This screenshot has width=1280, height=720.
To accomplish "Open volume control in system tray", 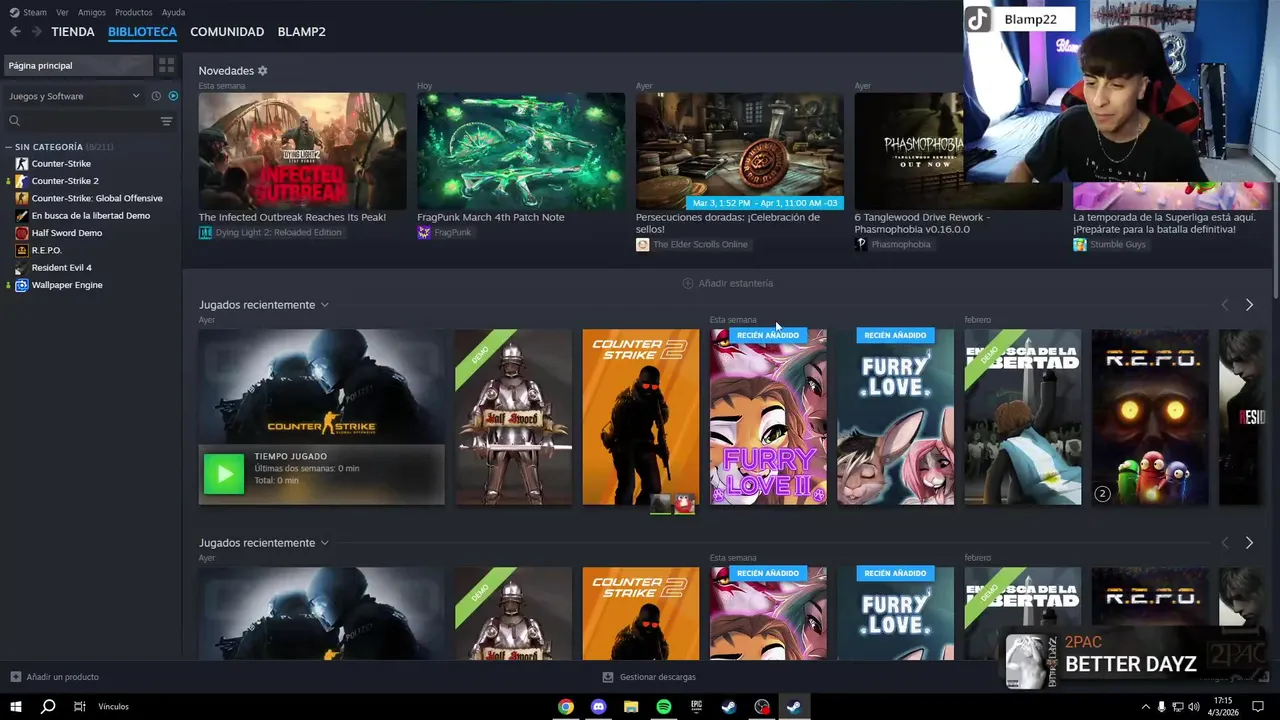I will click(x=1193, y=706).
